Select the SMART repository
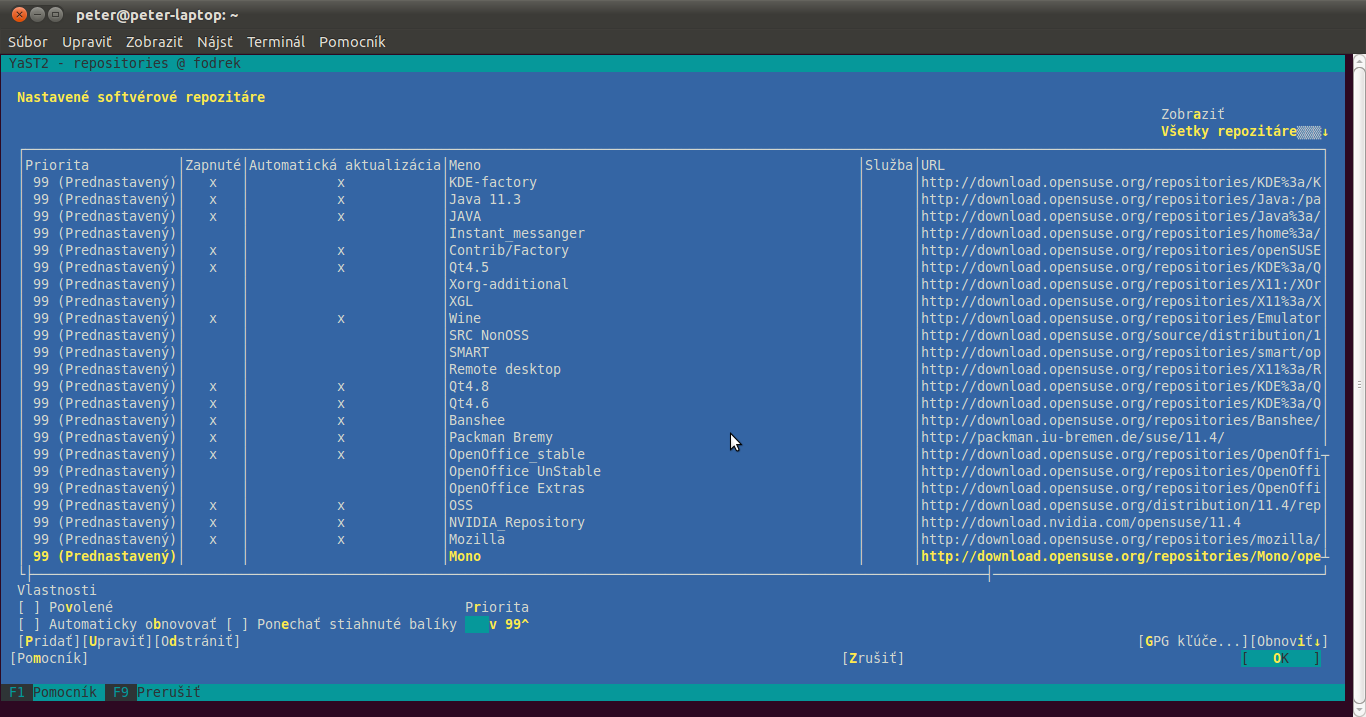This screenshot has width=1366, height=717. point(469,352)
